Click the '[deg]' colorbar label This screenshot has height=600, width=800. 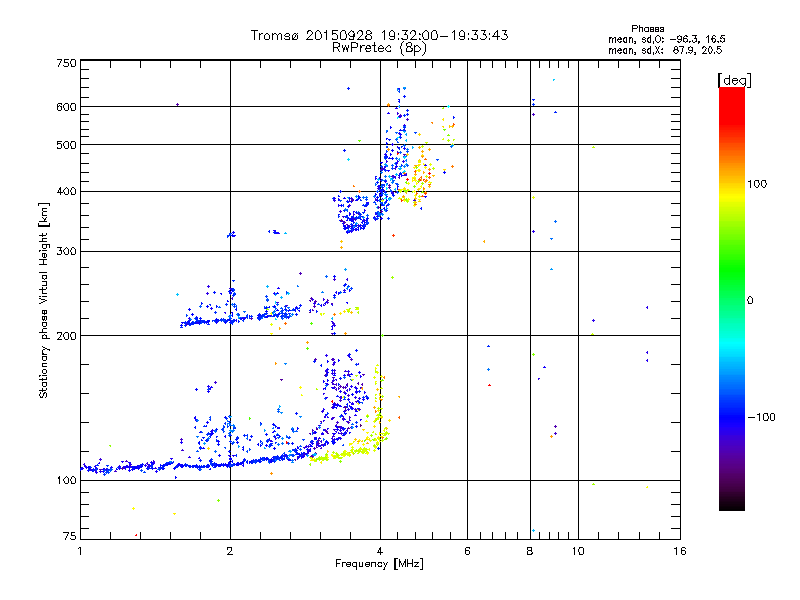coord(734,80)
